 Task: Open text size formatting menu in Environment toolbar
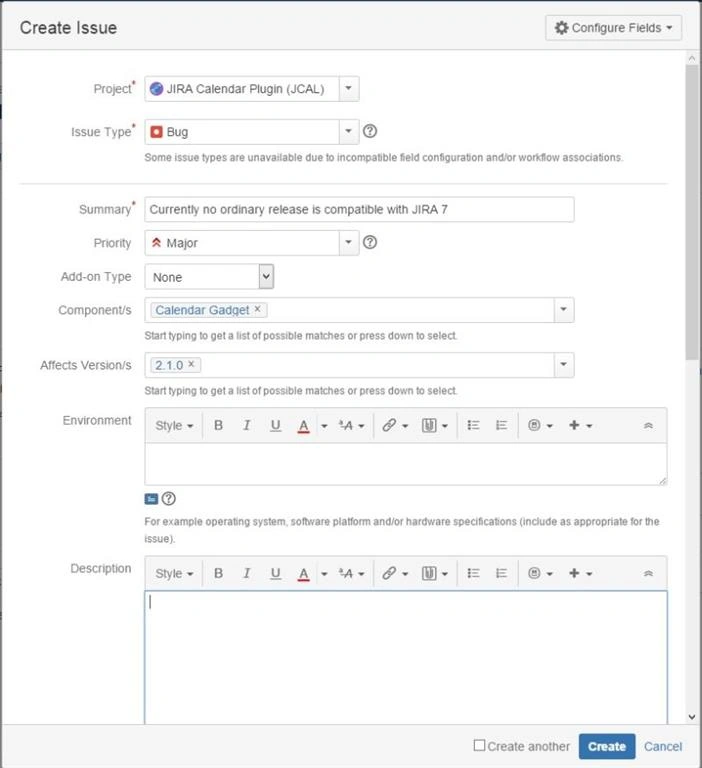click(x=351, y=426)
